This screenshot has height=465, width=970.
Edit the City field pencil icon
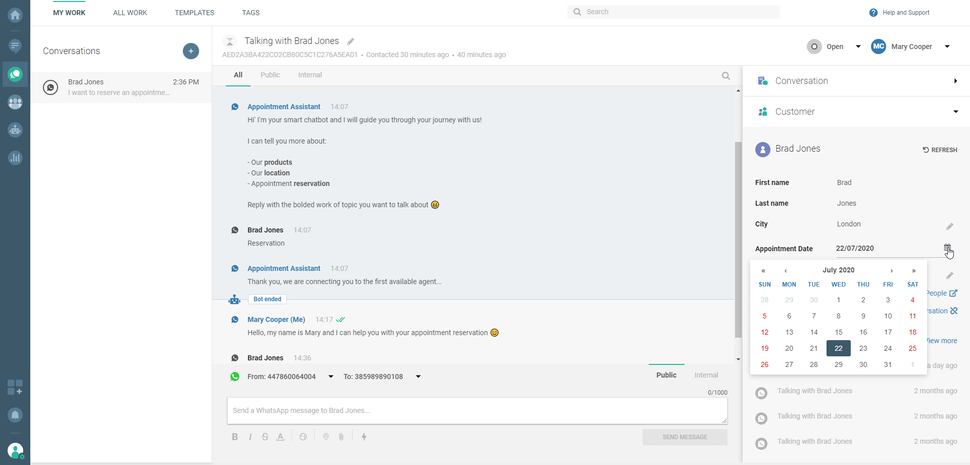click(950, 226)
